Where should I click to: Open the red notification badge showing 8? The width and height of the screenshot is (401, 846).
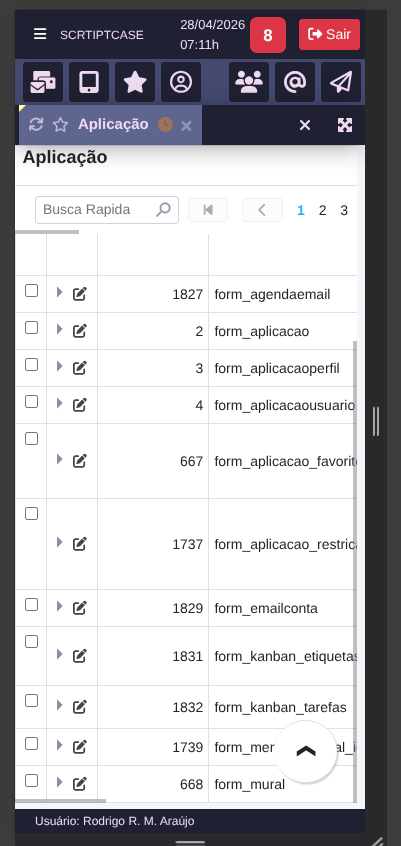coord(268,35)
